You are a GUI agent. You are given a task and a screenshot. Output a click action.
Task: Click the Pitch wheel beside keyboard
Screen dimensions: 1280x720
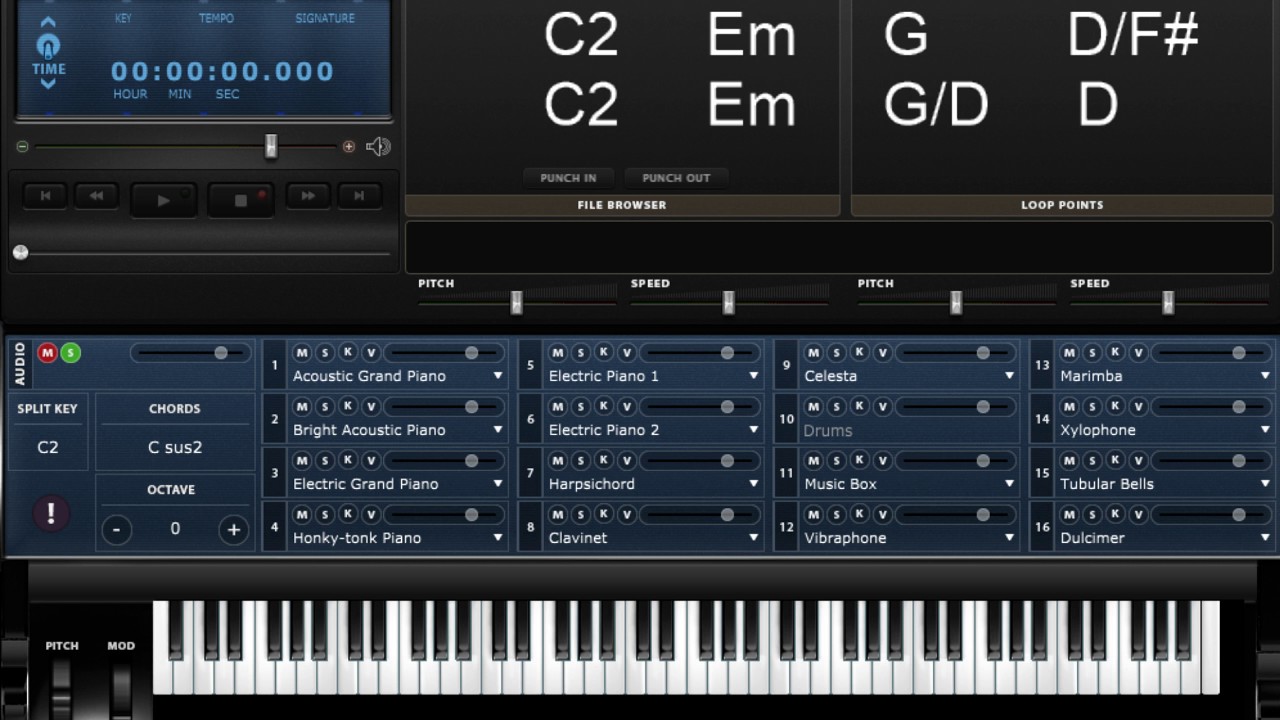tap(62, 689)
